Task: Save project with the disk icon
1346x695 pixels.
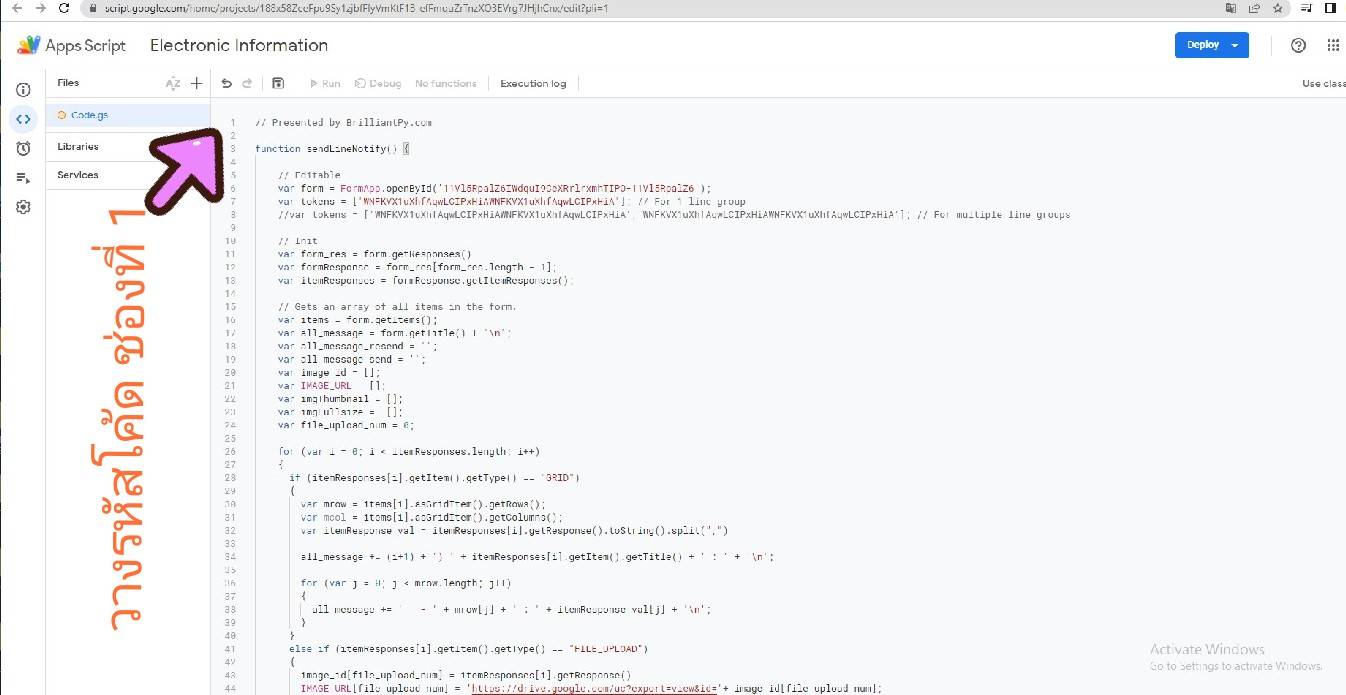Action: [x=278, y=84]
